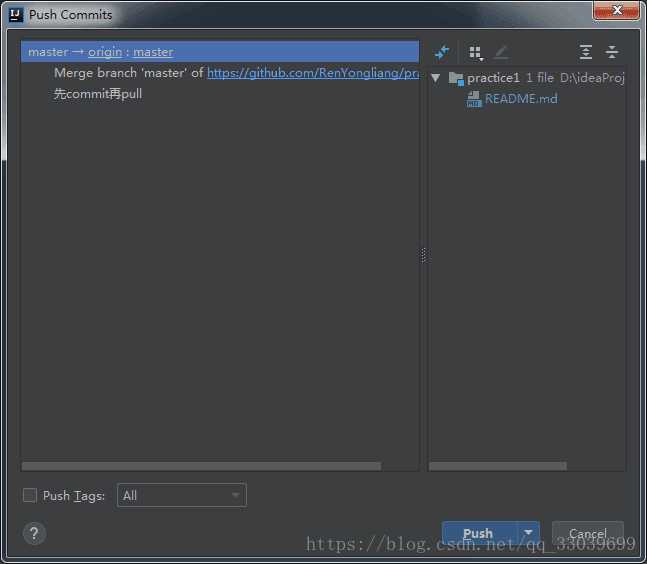Open the github.com/RenYongliang link
This screenshot has height=564, width=647.
313,73
